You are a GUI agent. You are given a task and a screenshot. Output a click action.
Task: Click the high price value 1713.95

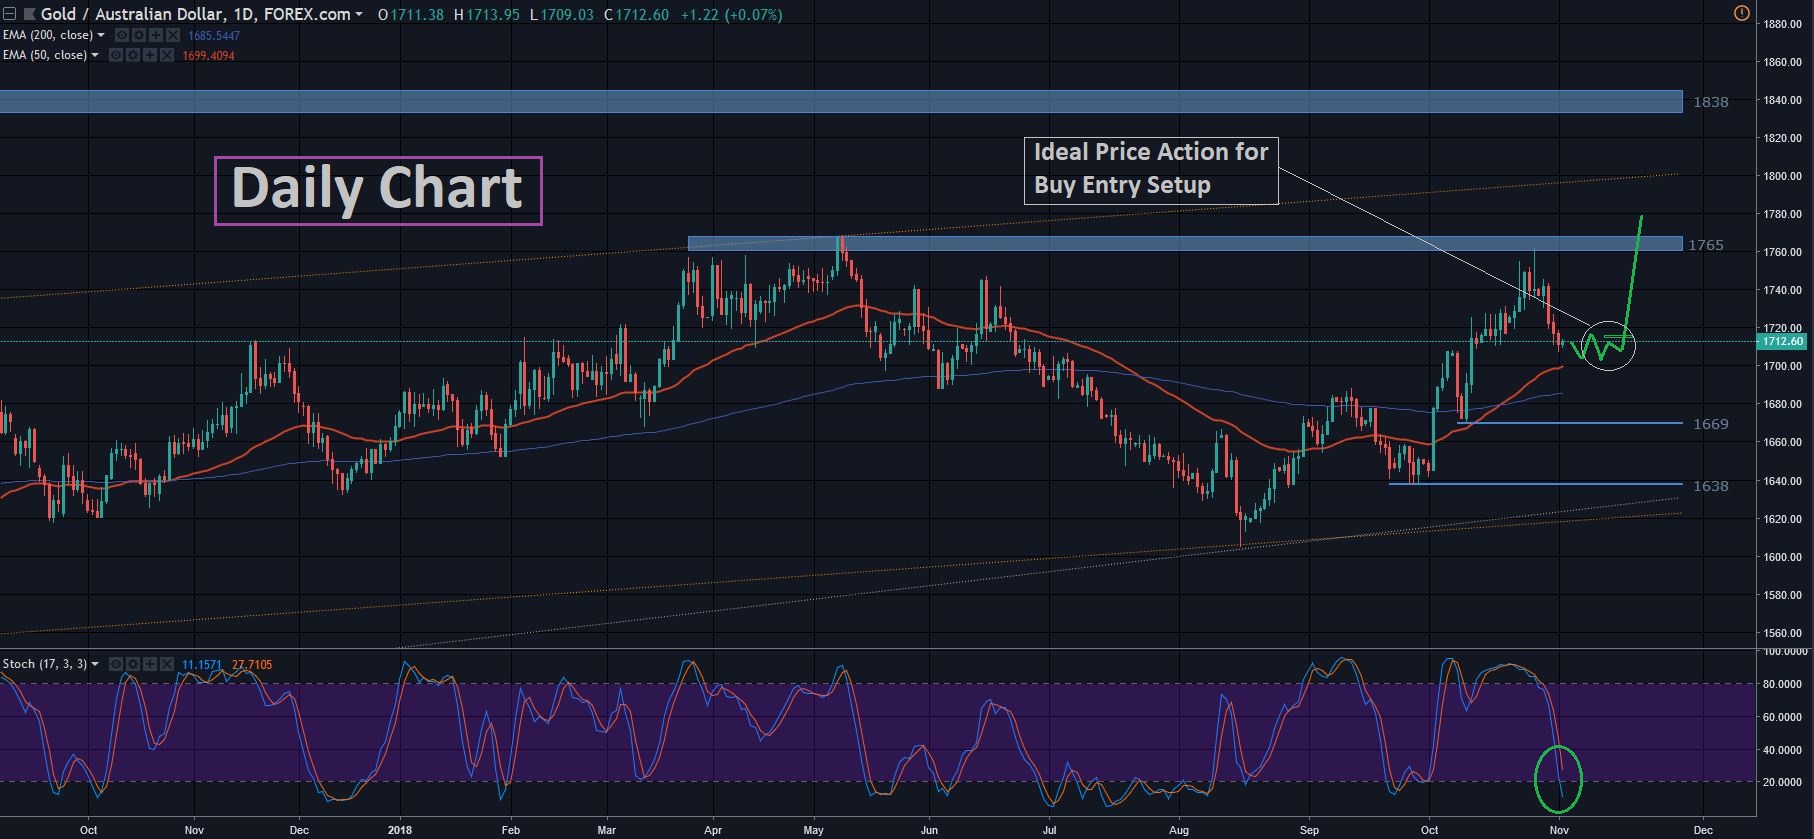493,15
